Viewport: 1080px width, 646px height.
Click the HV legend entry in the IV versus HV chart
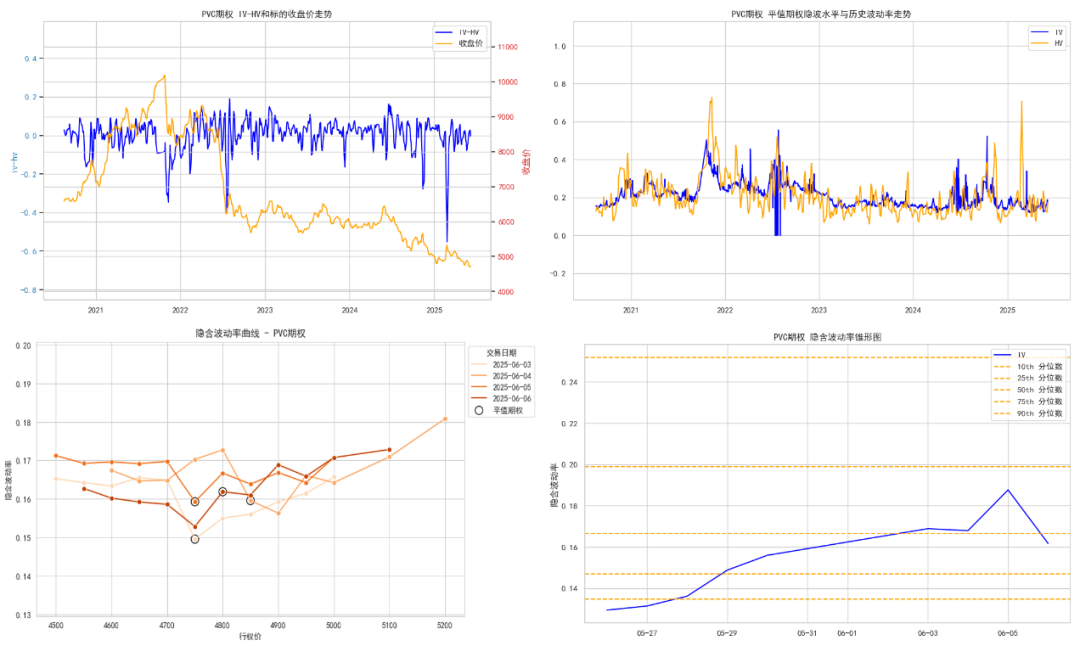pos(1047,43)
